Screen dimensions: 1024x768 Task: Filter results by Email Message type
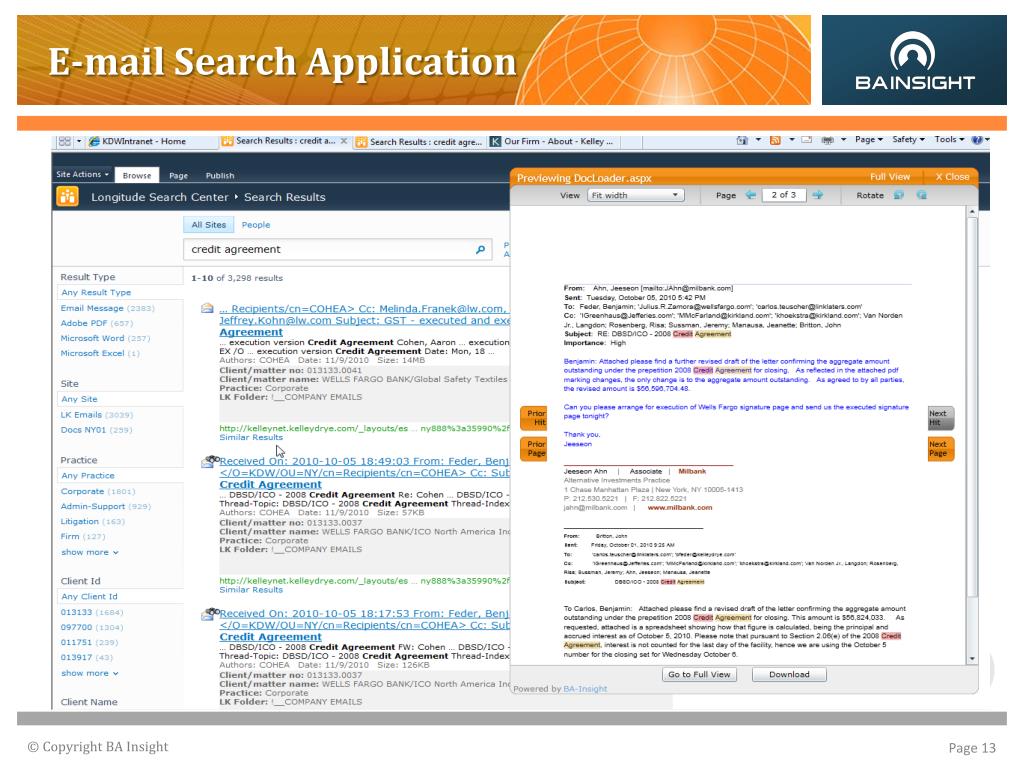click(x=108, y=308)
